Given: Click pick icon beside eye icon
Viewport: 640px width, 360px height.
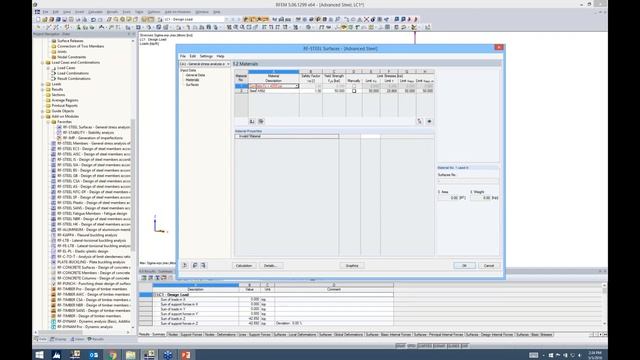Looking at the screenshot, I should pyautogui.click(x=420, y=121).
